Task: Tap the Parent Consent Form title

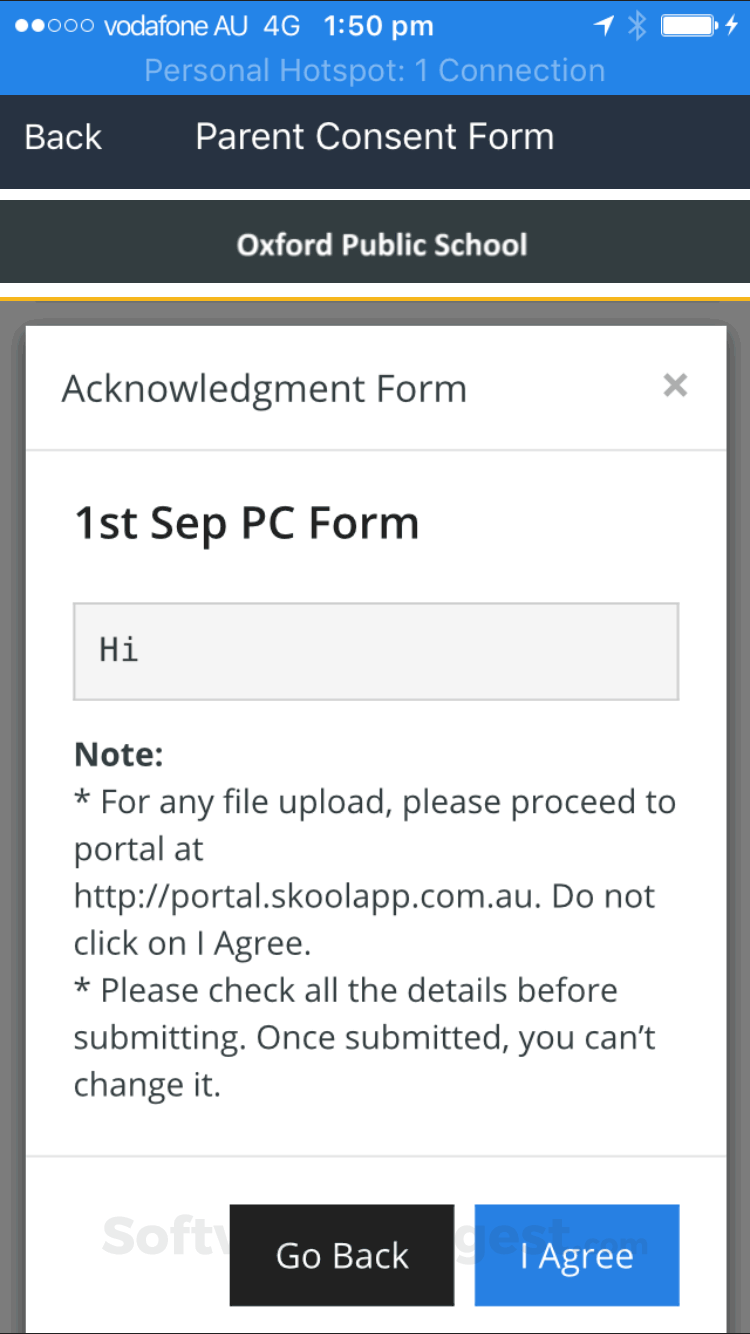Action: pos(375,137)
